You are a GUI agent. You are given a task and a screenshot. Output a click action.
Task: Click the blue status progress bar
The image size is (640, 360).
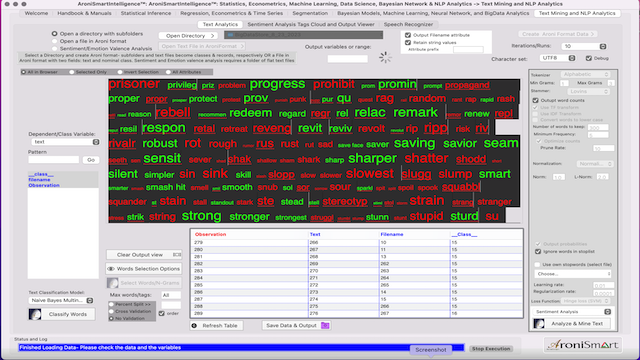241,348
